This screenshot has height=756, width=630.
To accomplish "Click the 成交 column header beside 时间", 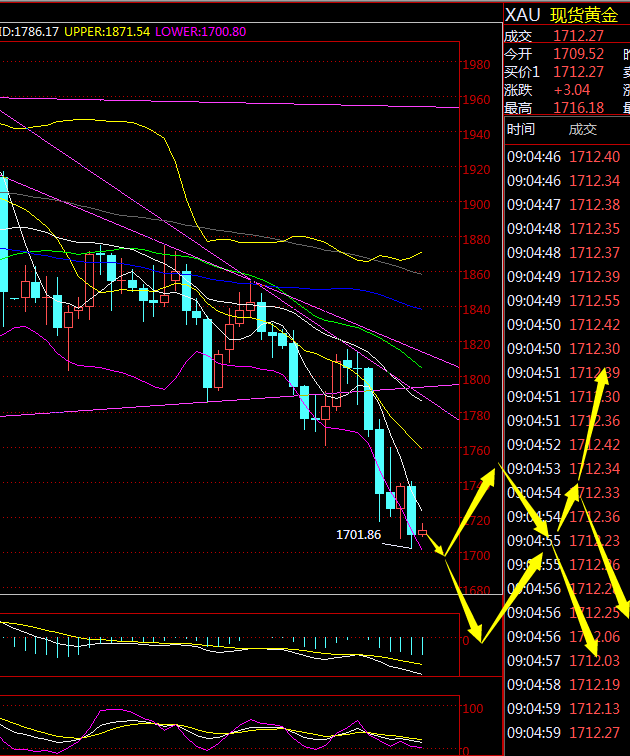I will point(582,129).
